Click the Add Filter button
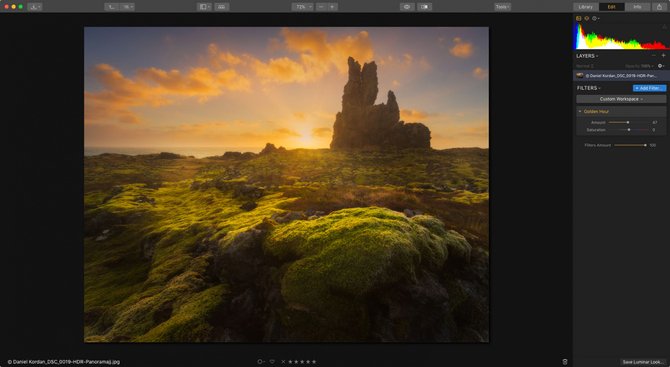This screenshot has height=367, width=670. [649, 88]
